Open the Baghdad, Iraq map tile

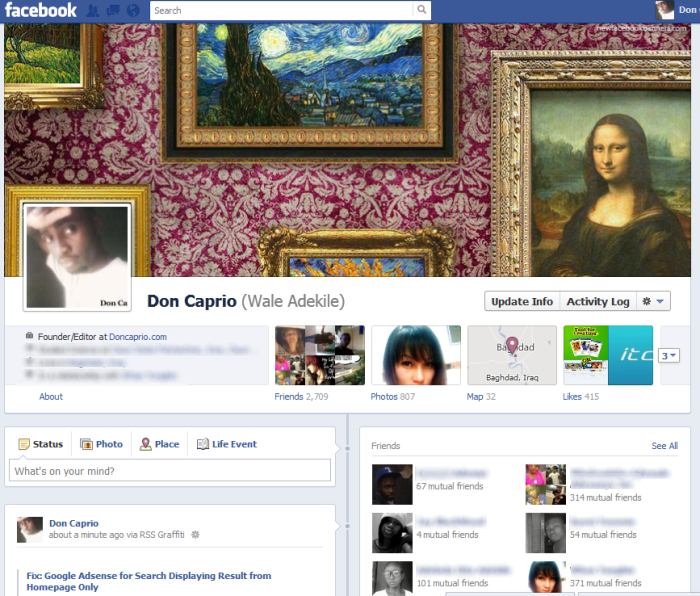pyautogui.click(x=512, y=355)
